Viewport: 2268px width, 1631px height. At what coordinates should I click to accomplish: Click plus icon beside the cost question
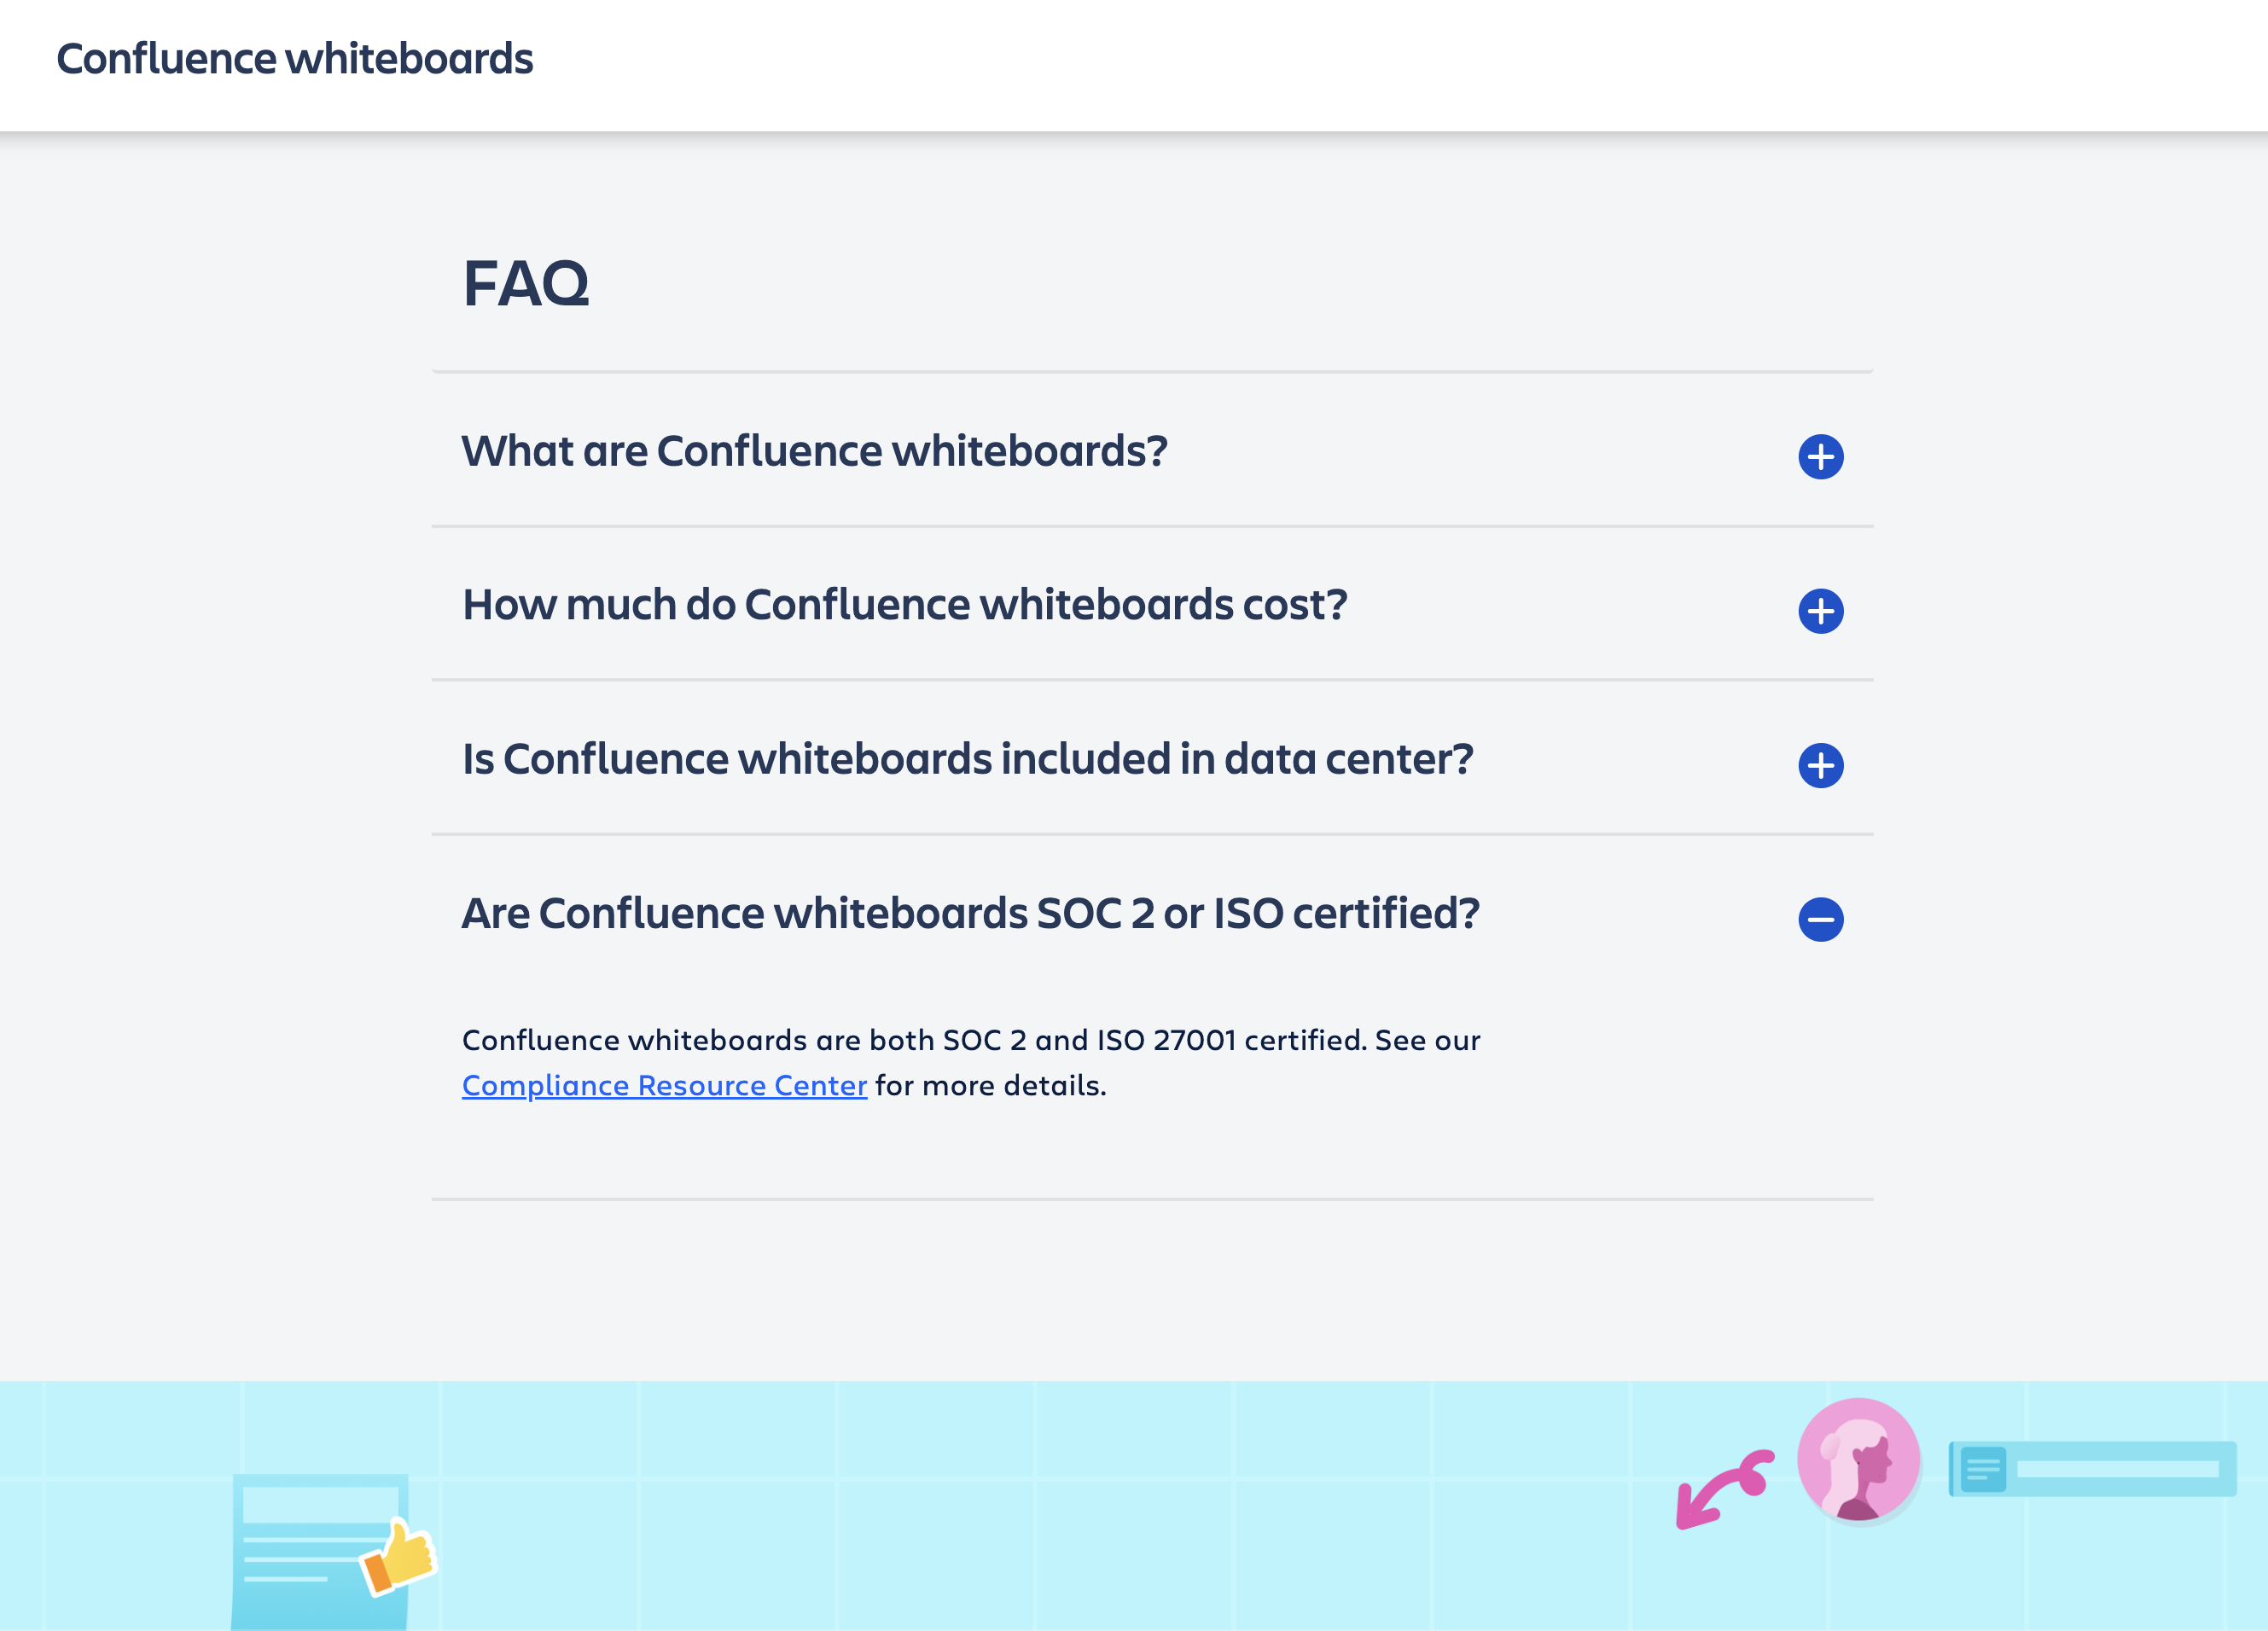pos(1820,611)
